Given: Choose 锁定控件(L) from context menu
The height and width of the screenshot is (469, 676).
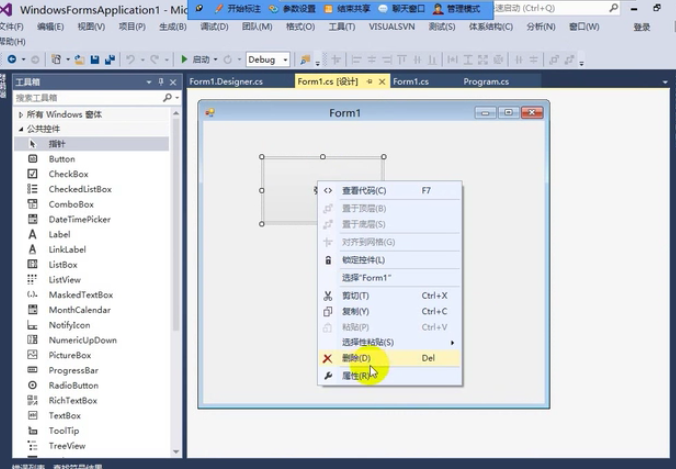Looking at the screenshot, I should pos(390,260).
